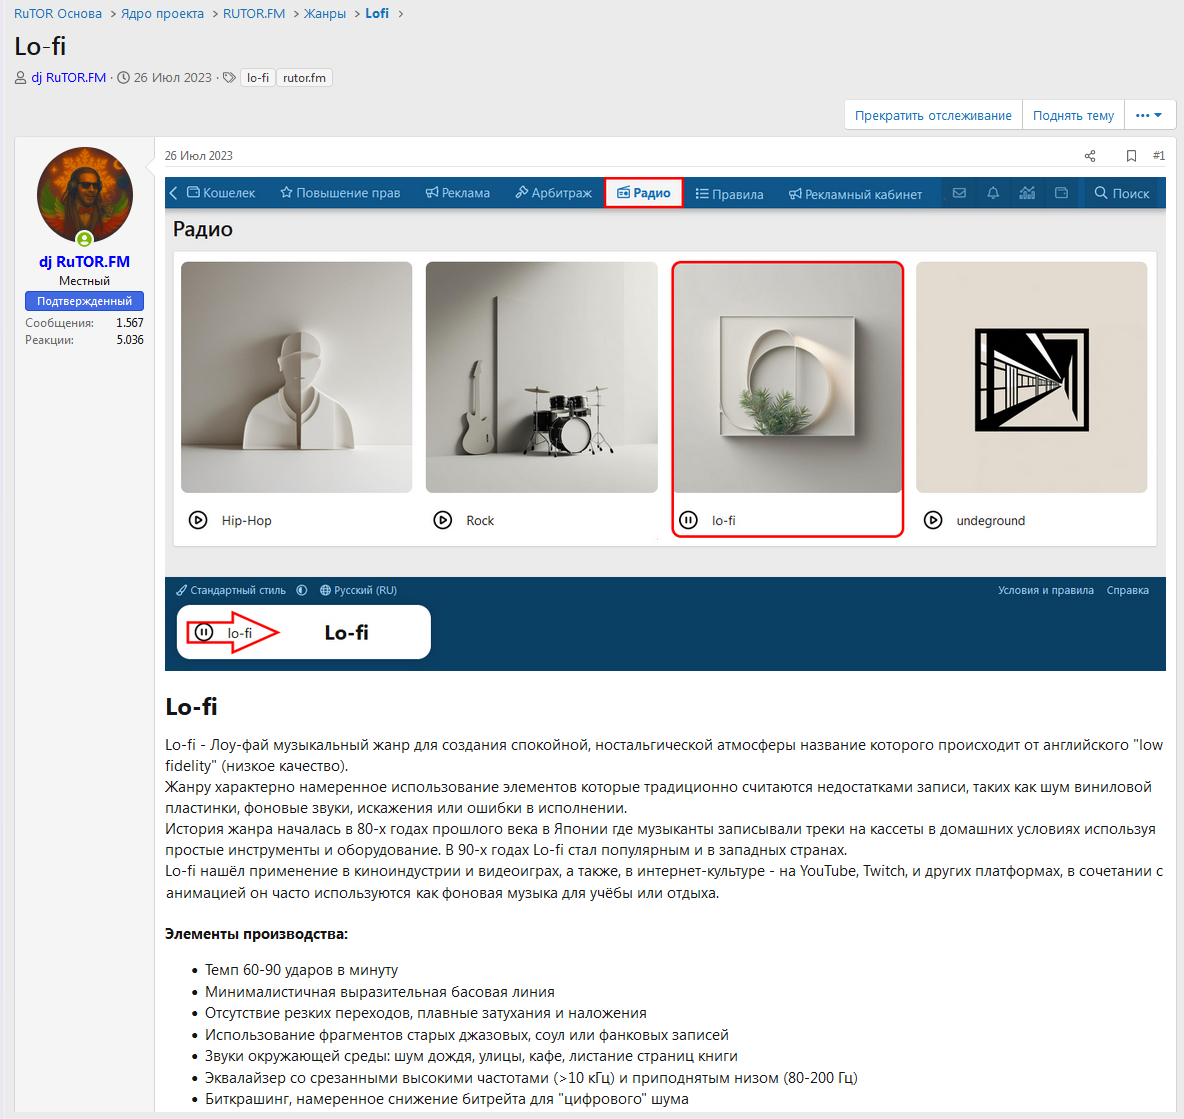Open the three-dots more options dropdown
Image resolution: width=1184 pixels, height=1119 pixels.
(x=1149, y=115)
